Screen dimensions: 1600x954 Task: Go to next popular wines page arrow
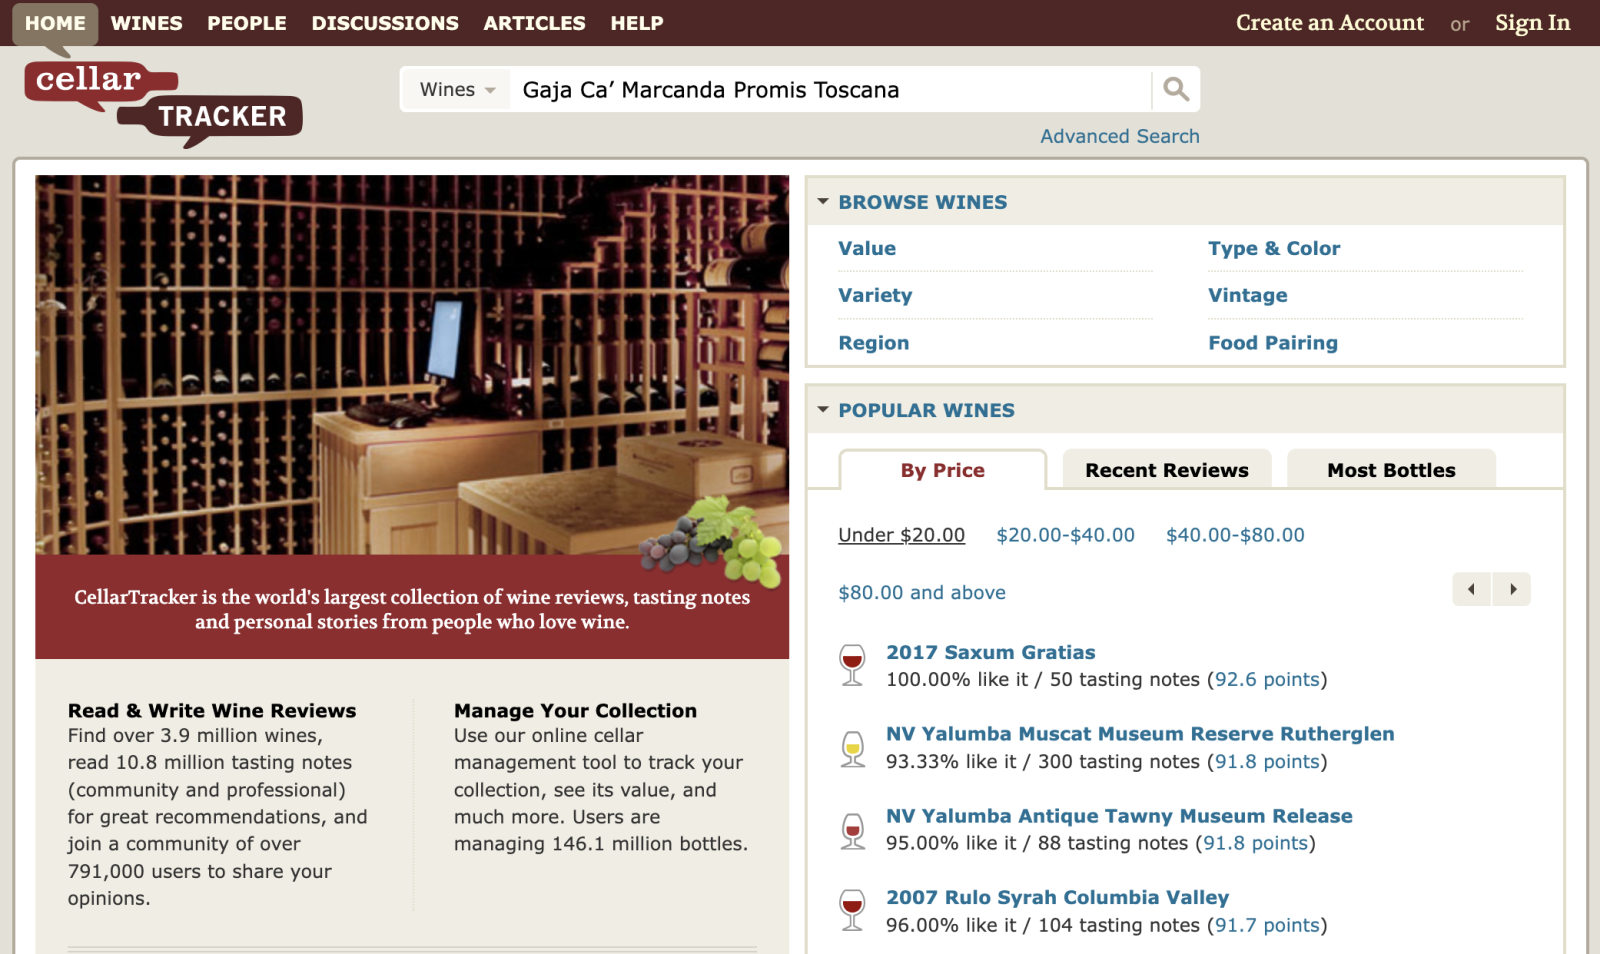(1512, 589)
